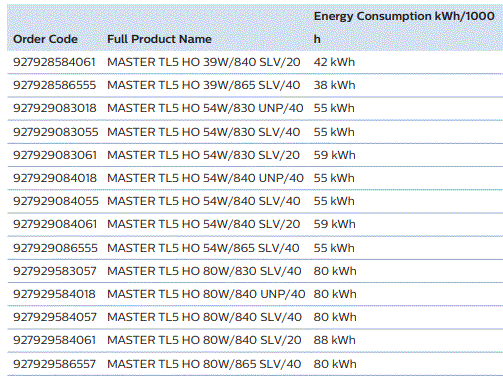
Task: Click the 42 kWh energy value
Action: [x=334, y=62]
